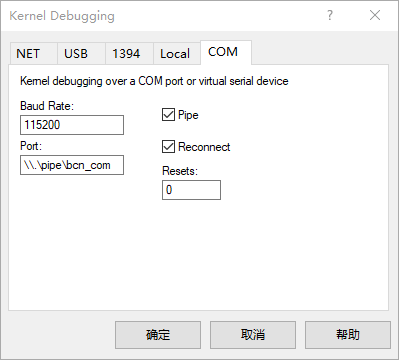This screenshot has height=360, width=399.
Task: Click the "Resets:" label text
Action: (x=180, y=171)
